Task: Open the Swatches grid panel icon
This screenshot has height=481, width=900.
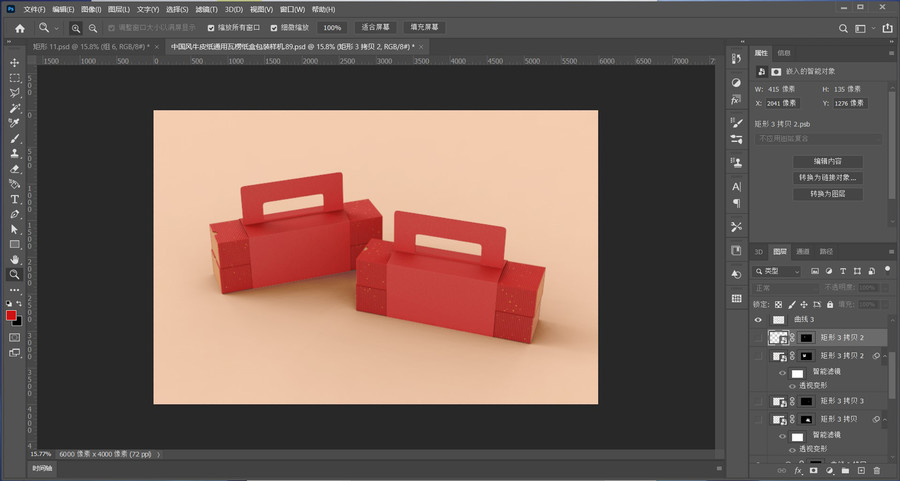Action: 736,298
